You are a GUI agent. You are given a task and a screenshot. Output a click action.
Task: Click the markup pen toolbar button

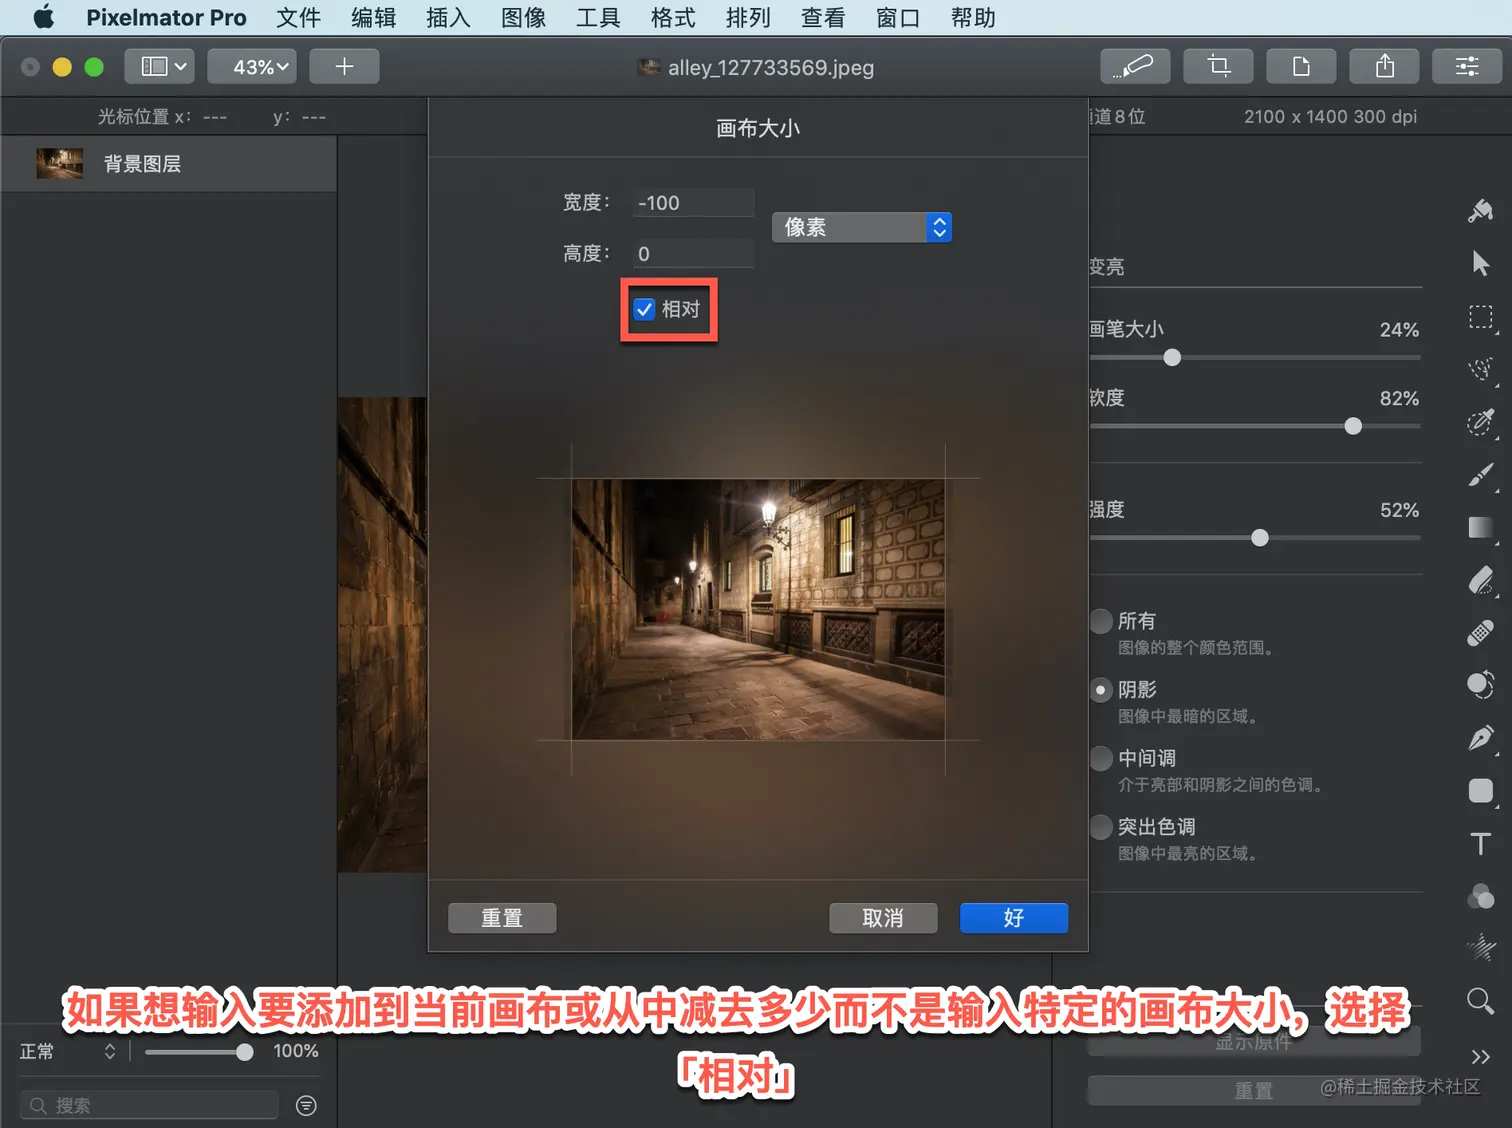(1134, 67)
